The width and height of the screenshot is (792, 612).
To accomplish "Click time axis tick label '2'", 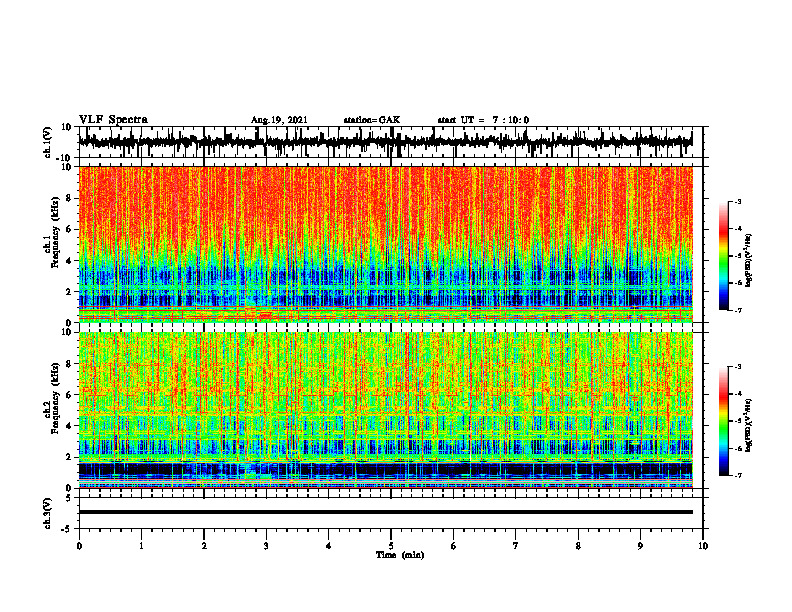I will (x=204, y=546).
